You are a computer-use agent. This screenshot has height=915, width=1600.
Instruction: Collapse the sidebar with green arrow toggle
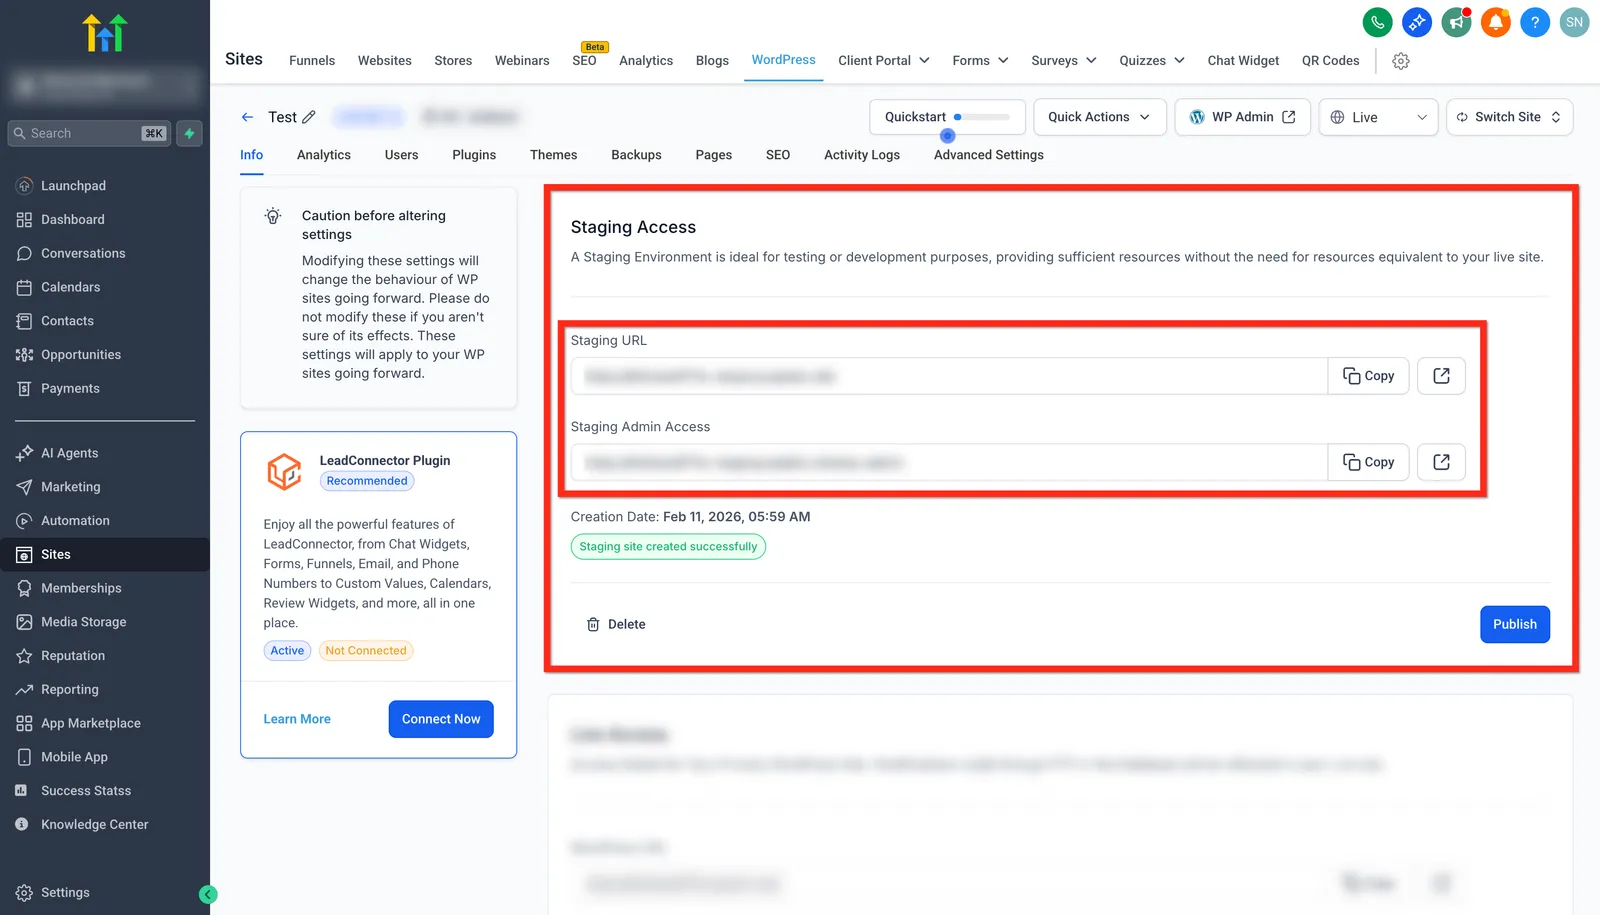coord(208,894)
